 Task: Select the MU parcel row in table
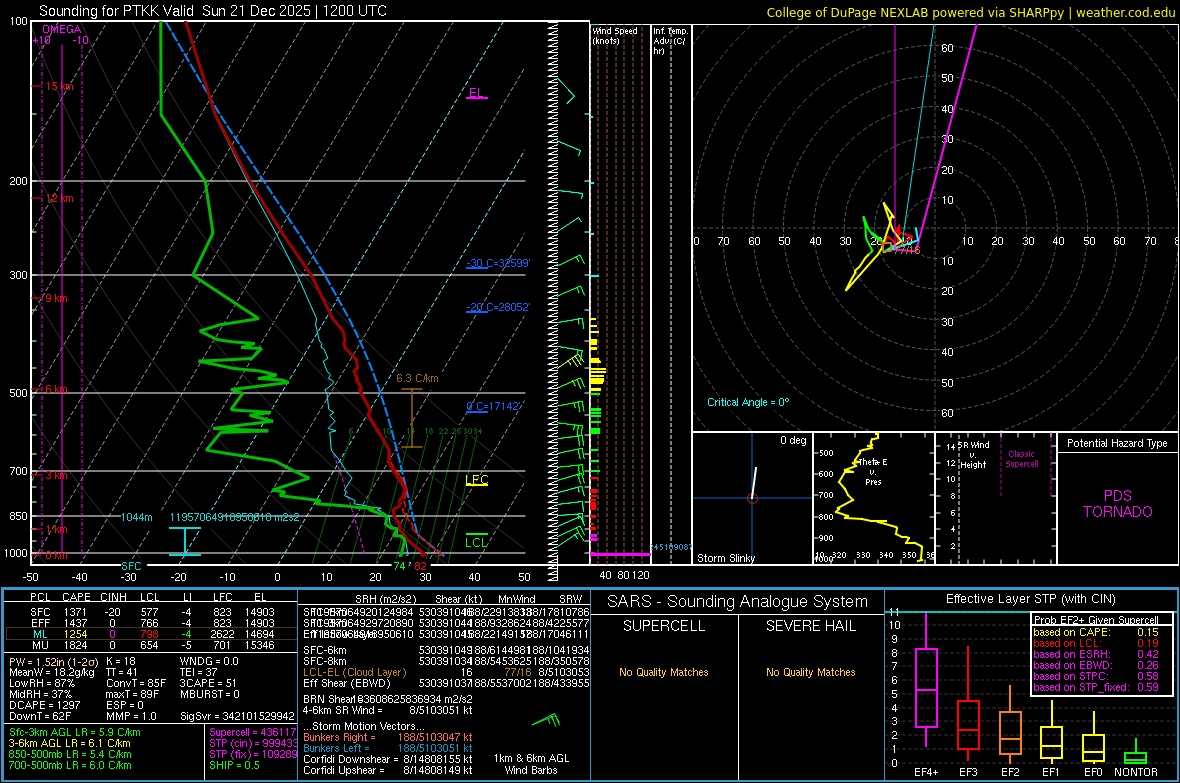click(x=151, y=645)
